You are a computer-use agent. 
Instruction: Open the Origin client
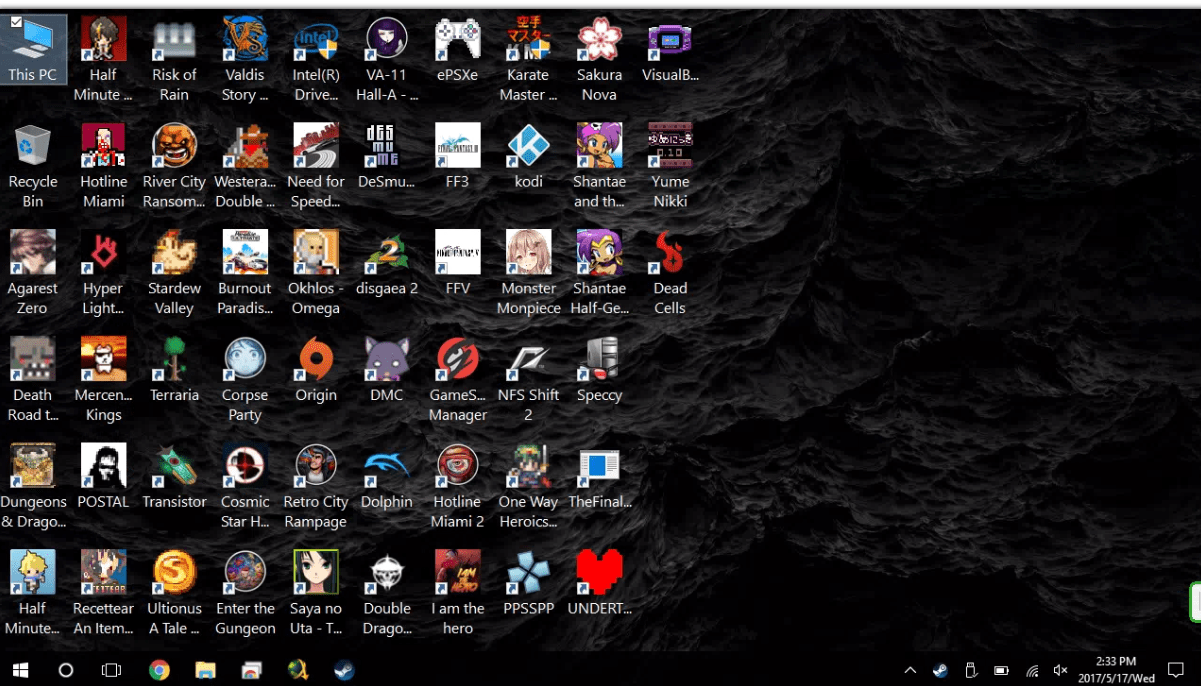pos(316,359)
